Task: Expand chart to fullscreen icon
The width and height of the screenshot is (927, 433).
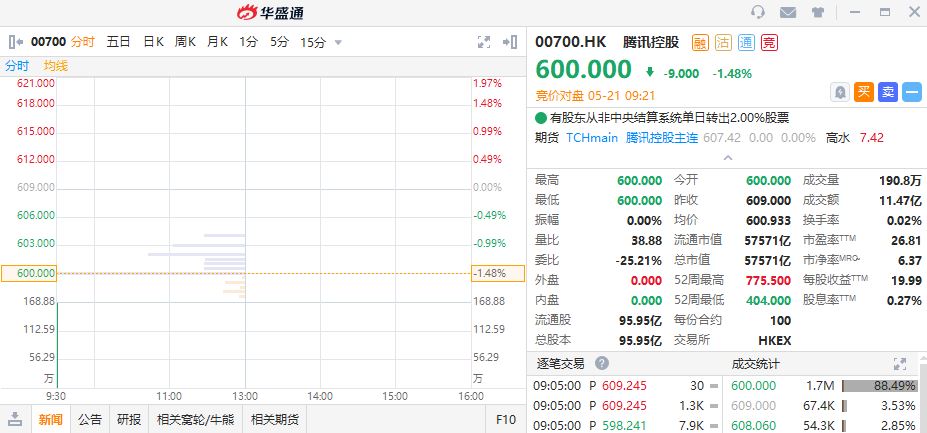Action: tap(484, 42)
